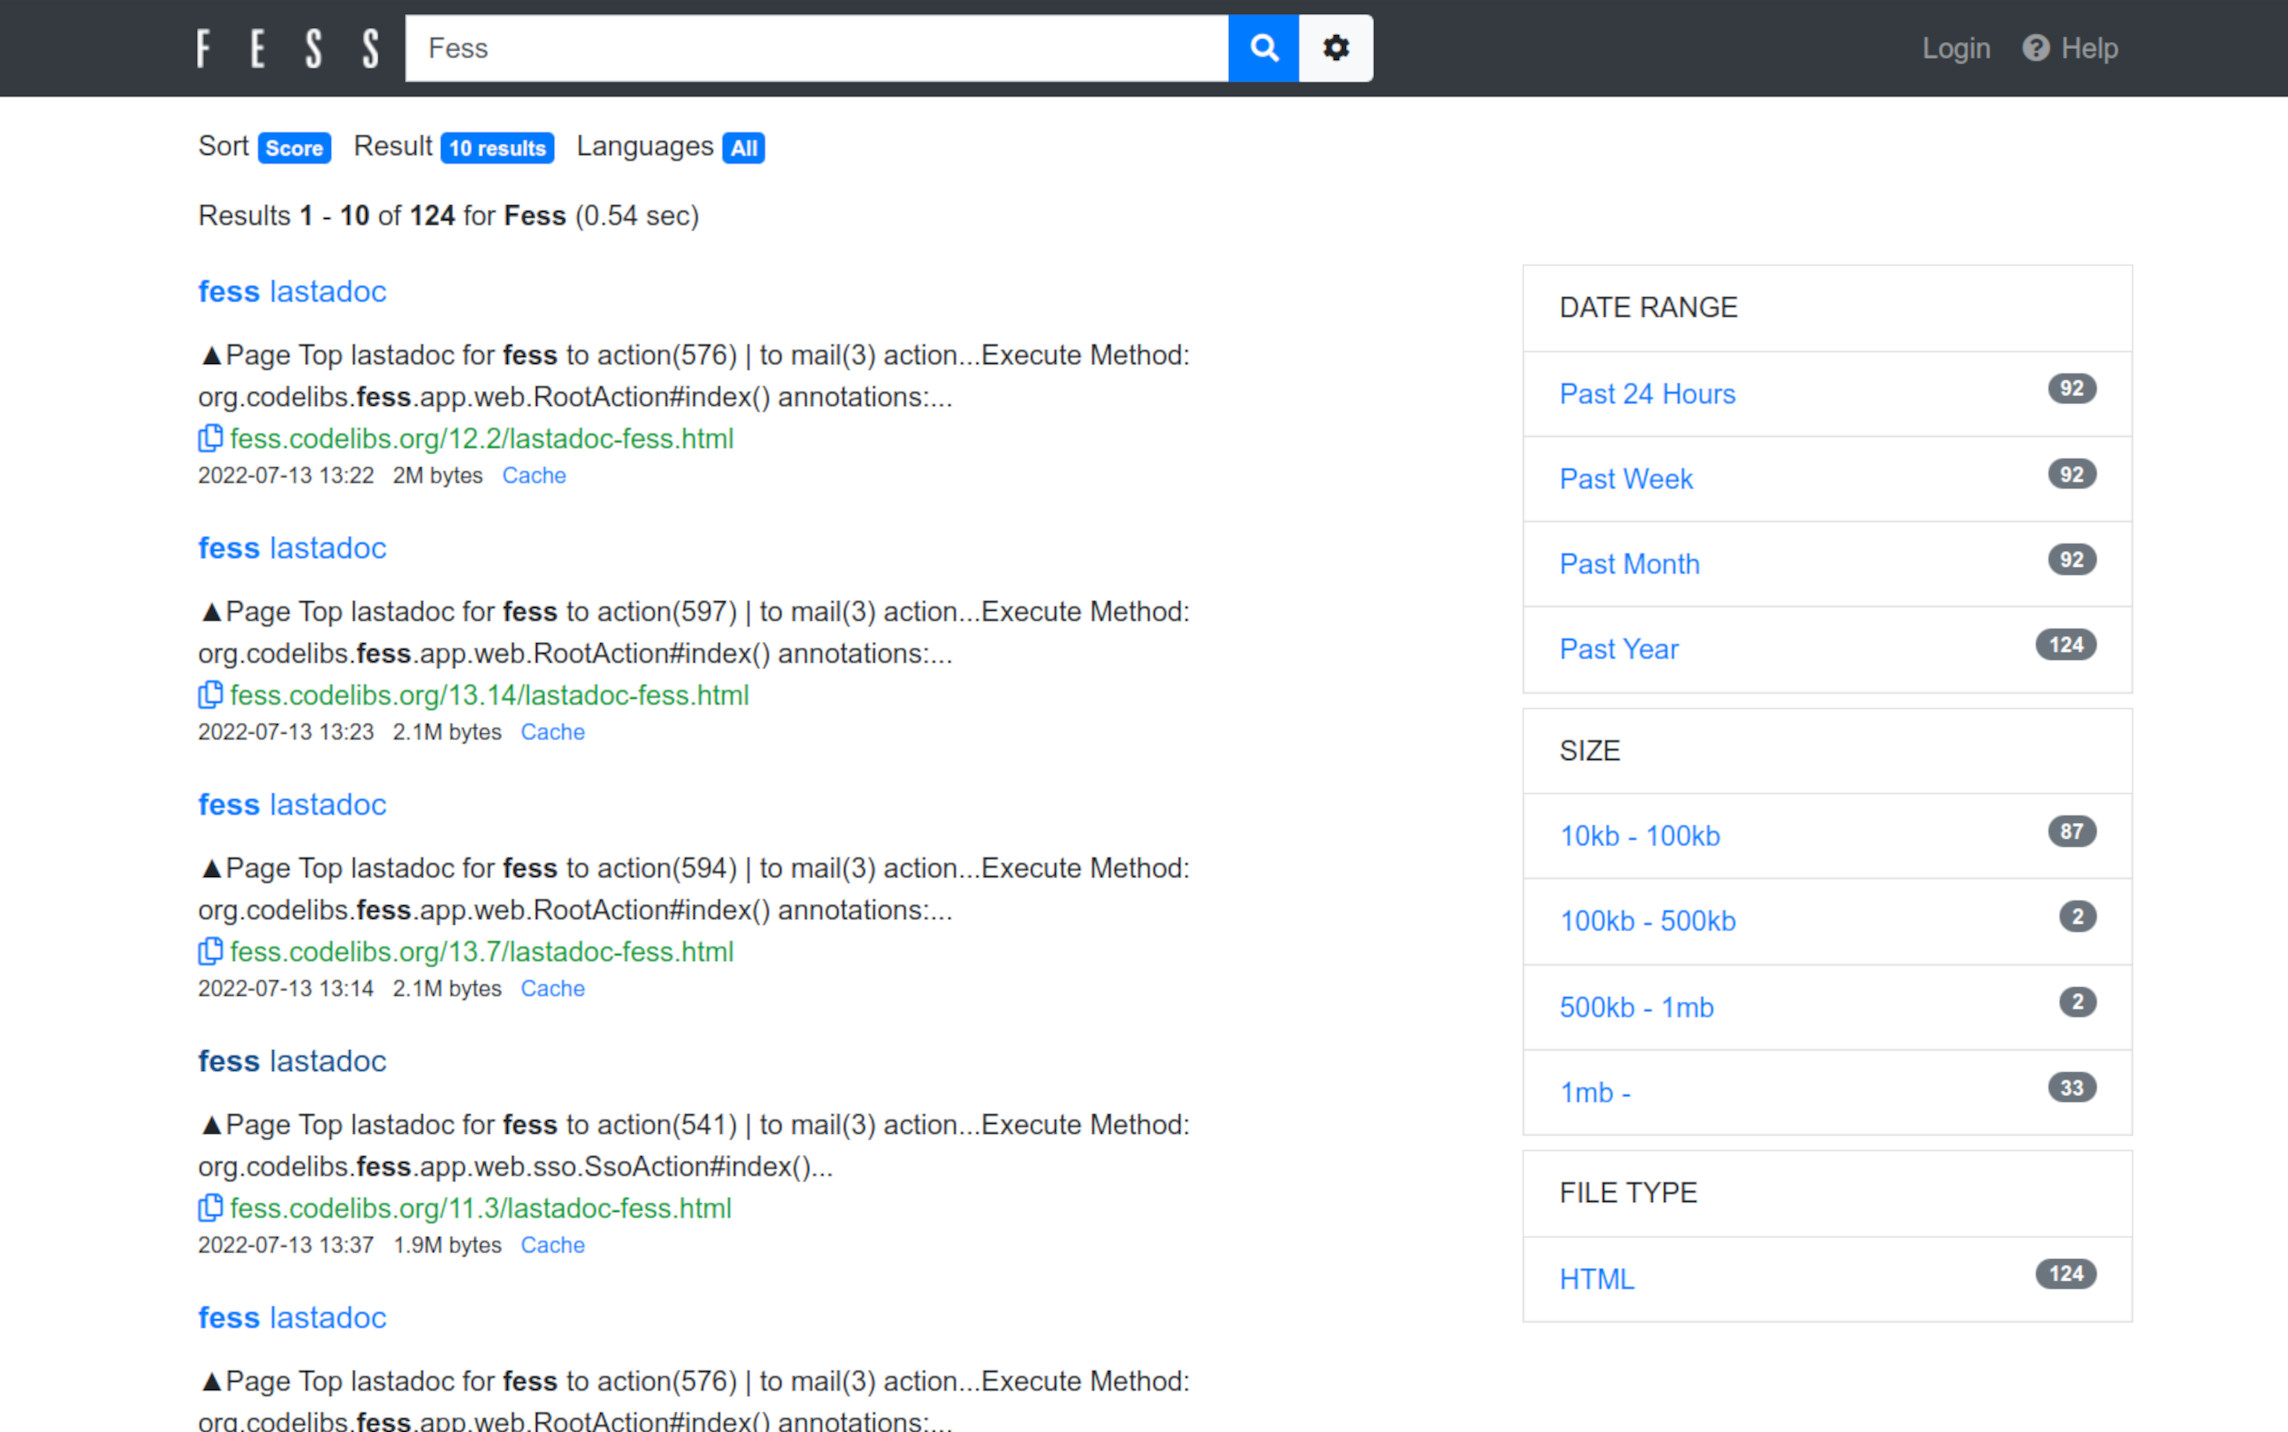
Task: Toggle the All languages filter badge
Action: coord(742,147)
